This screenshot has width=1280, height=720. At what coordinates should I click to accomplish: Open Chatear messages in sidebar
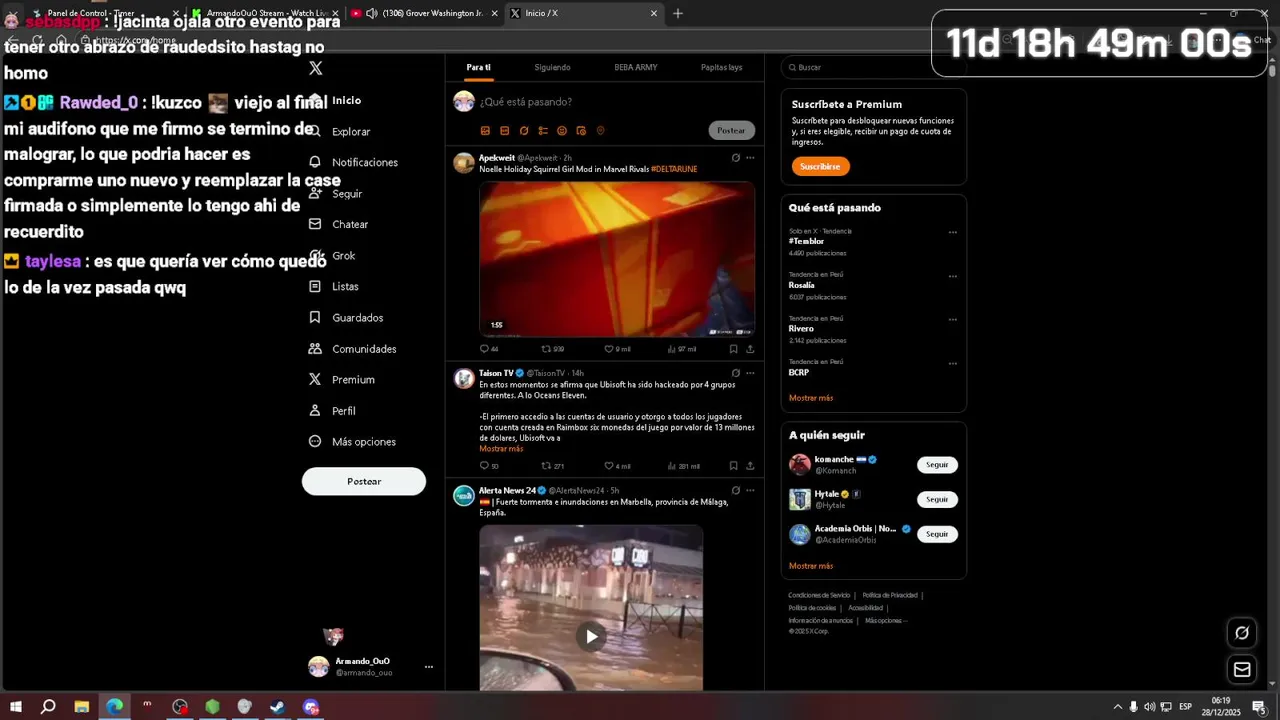pyautogui.click(x=339, y=224)
